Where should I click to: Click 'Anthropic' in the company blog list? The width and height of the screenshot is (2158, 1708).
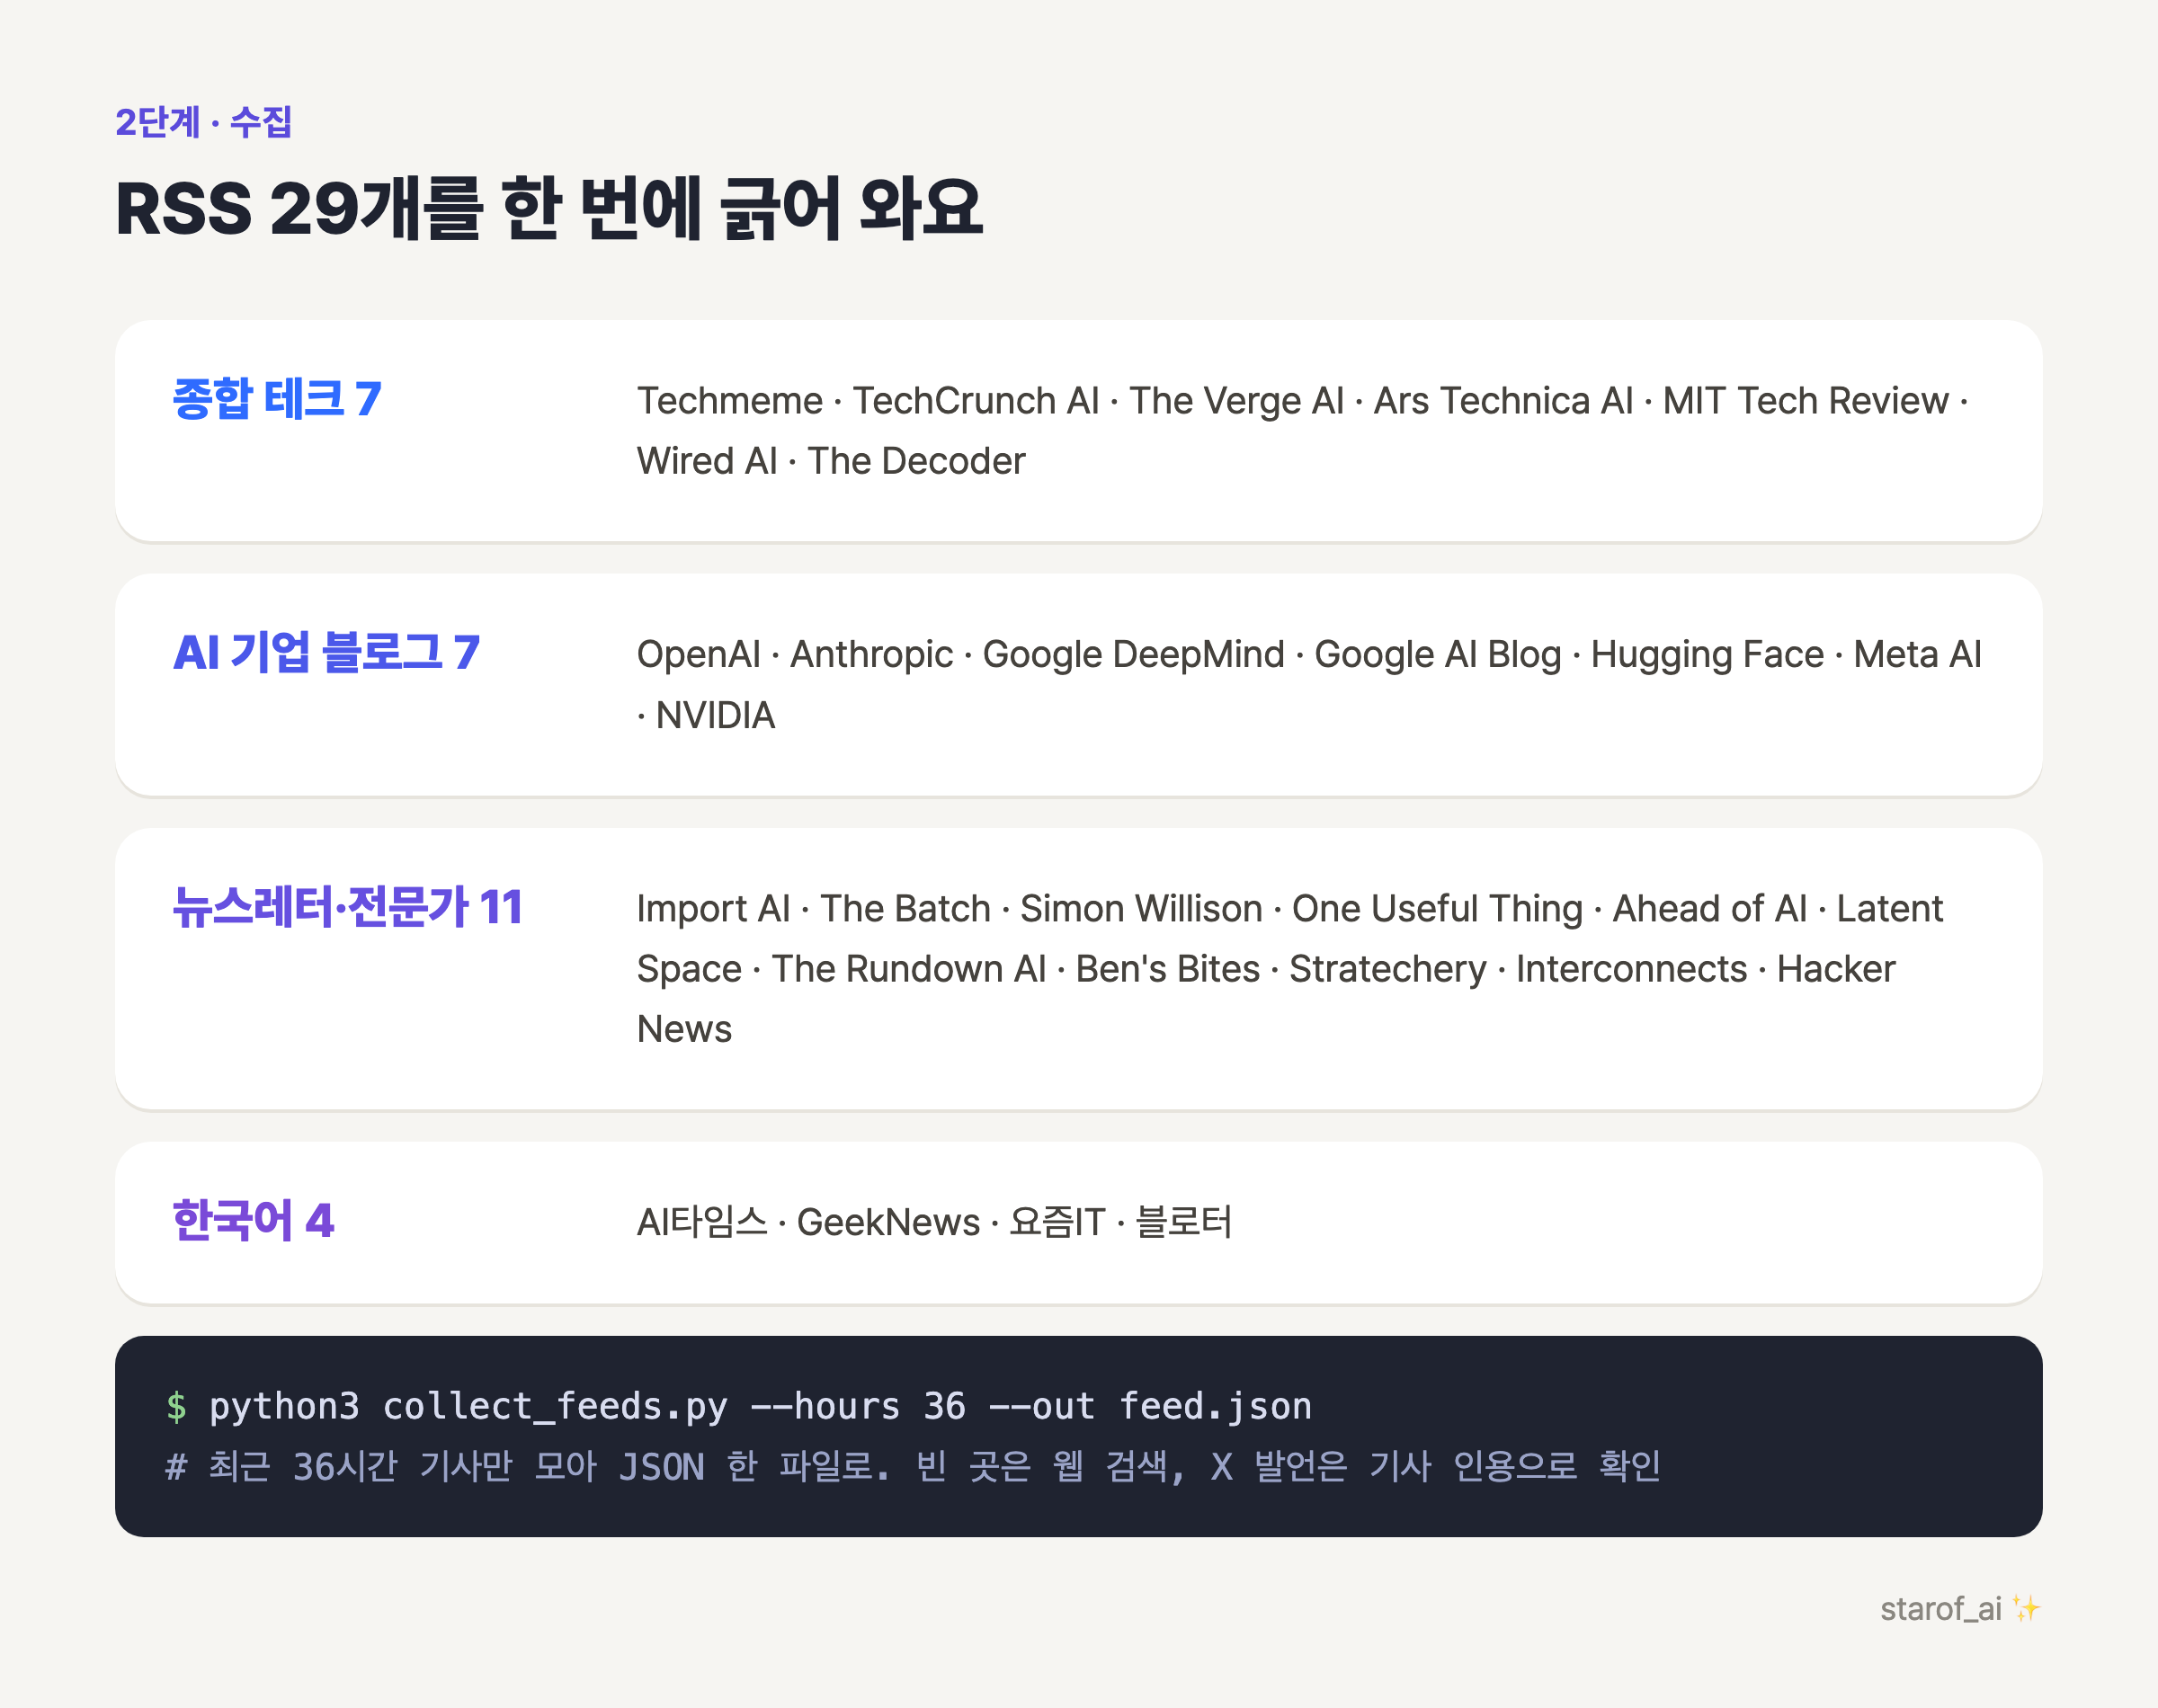click(871, 655)
